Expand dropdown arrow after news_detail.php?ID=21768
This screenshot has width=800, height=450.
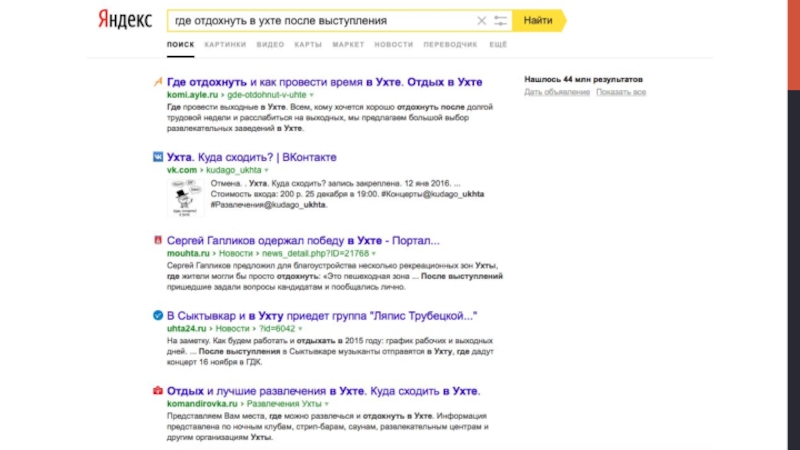point(374,254)
